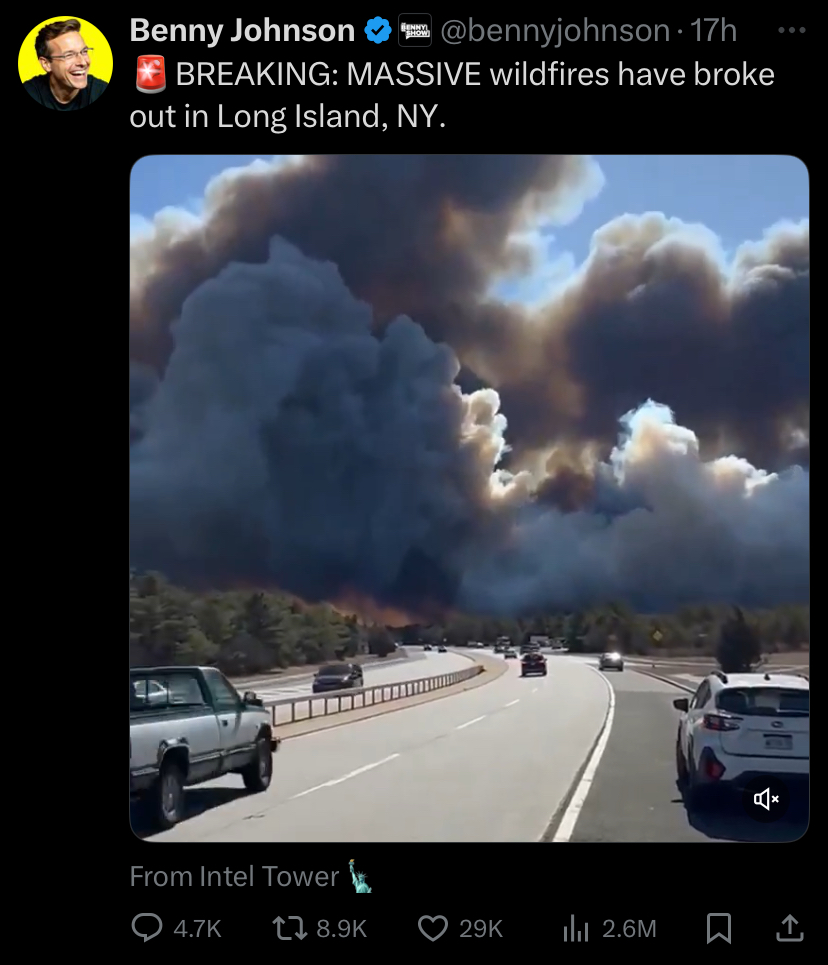Share the tweet using the upload arrow icon
Image resolution: width=828 pixels, height=965 pixels.
790,928
